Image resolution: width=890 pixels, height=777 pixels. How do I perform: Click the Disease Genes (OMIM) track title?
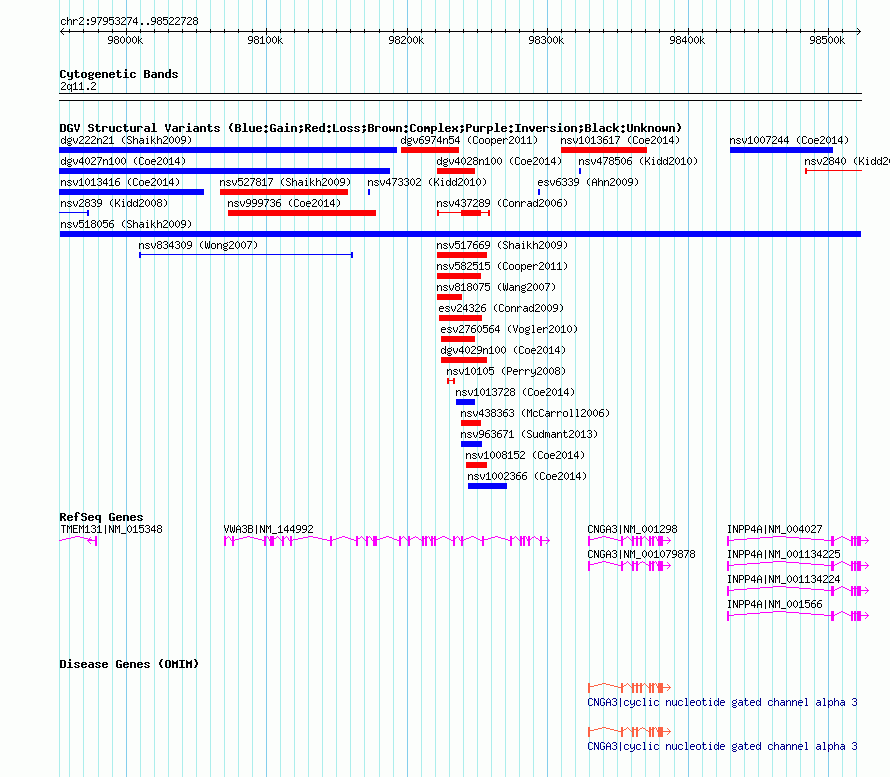(129, 664)
